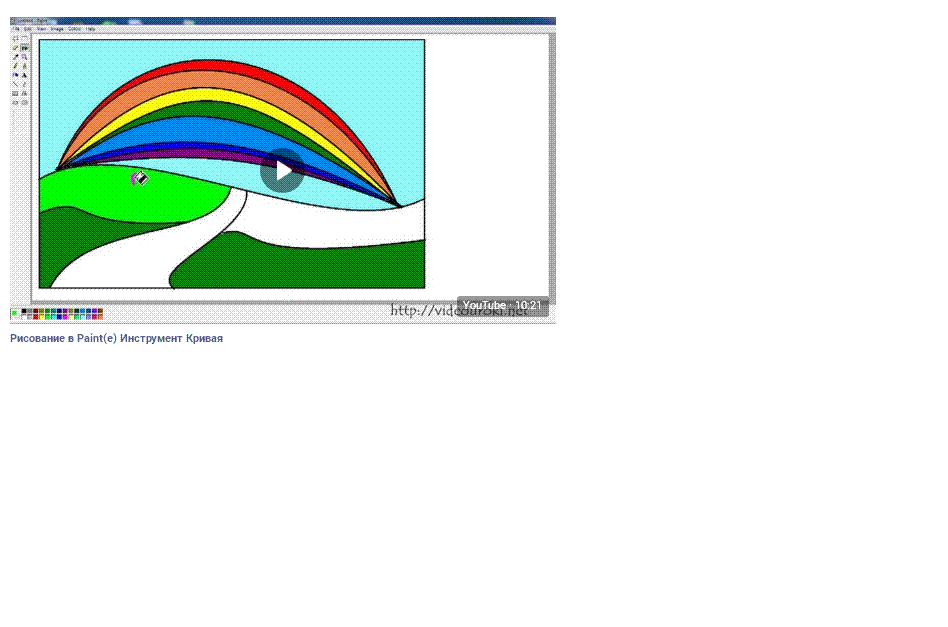948x627 pixels.
Task: Choose the Rectangle shape tool
Action: click(x=15, y=93)
